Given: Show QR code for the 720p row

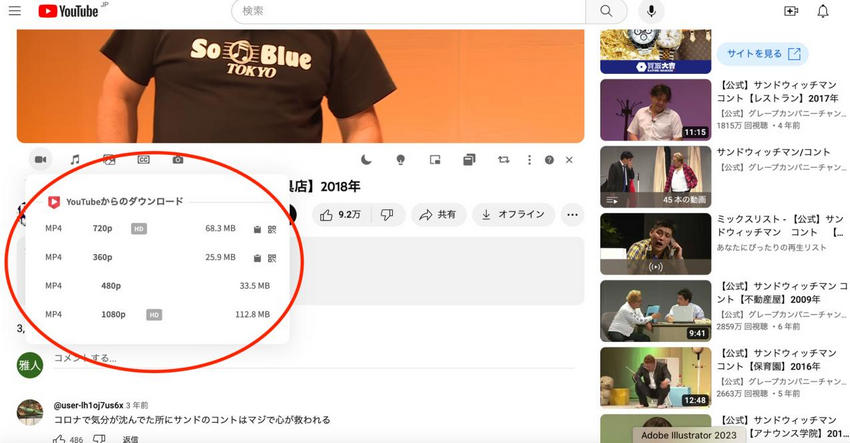Looking at the screenshot, I should coord(272,229).
